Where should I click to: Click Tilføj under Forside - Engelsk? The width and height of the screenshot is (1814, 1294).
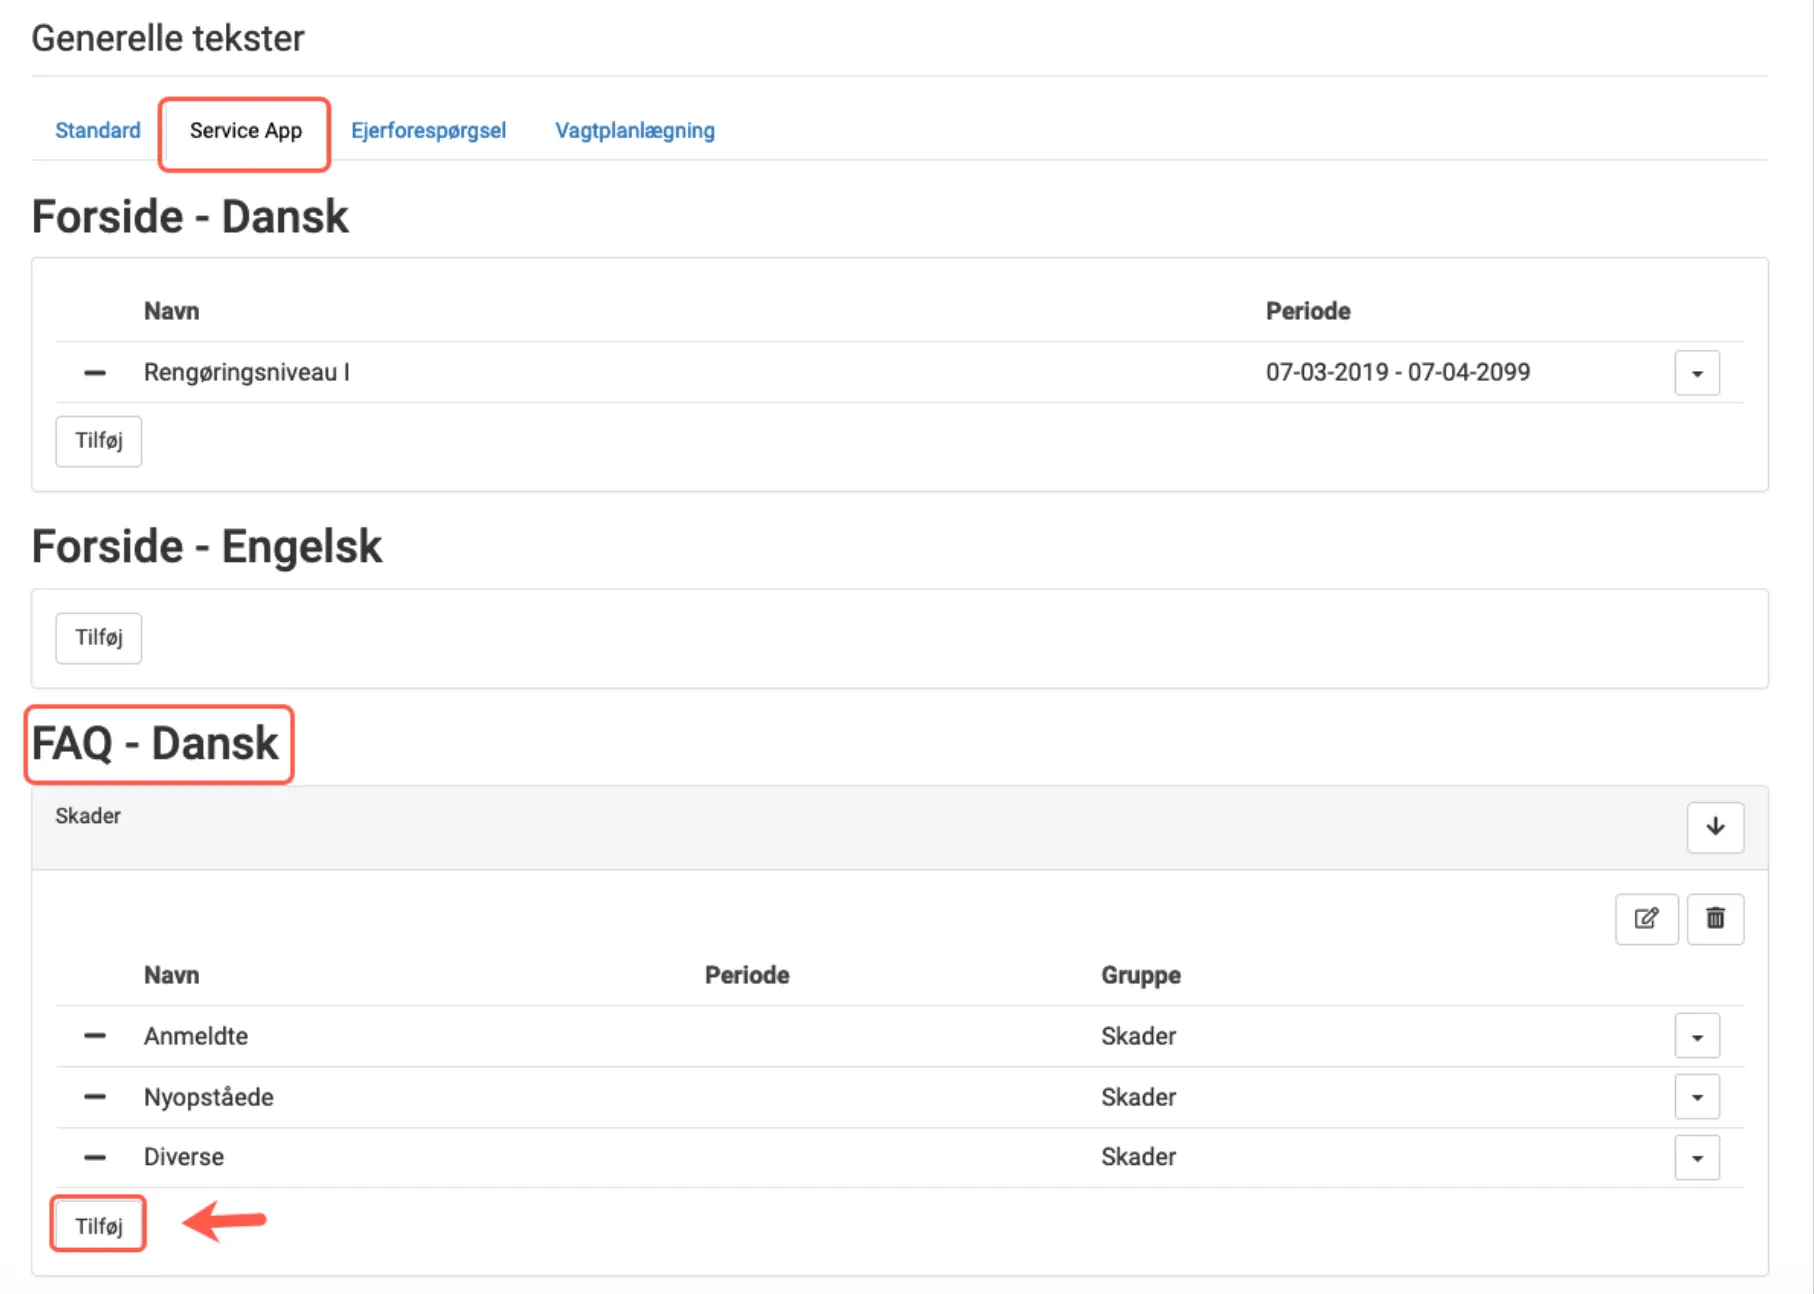click(98, 638)
